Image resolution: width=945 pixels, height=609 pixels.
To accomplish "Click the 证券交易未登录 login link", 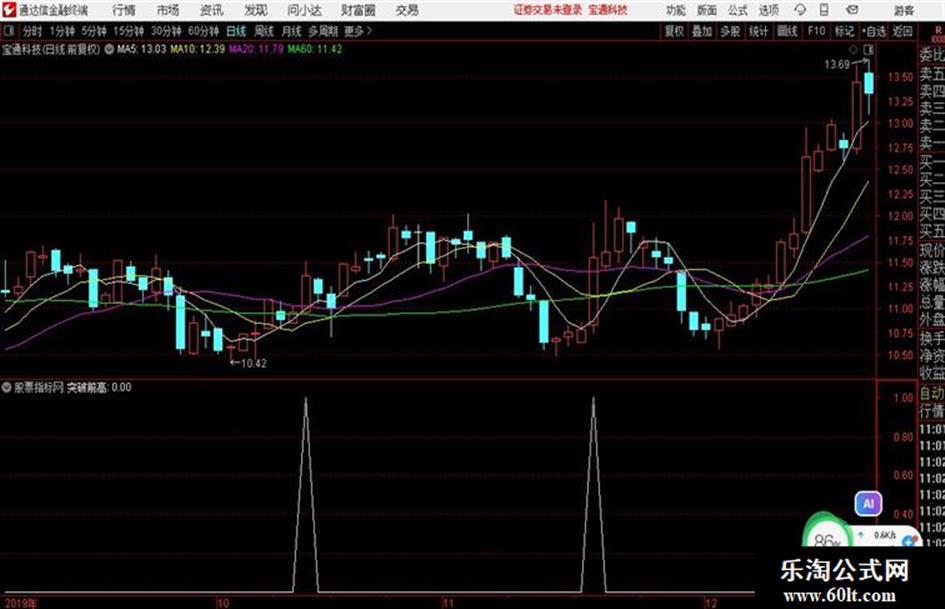I will tap(548, 10).
